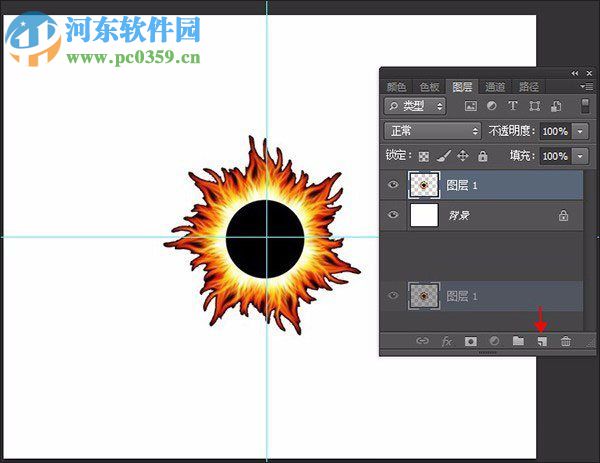Toggle the layer filtering switch on

[x=585, y=106]
